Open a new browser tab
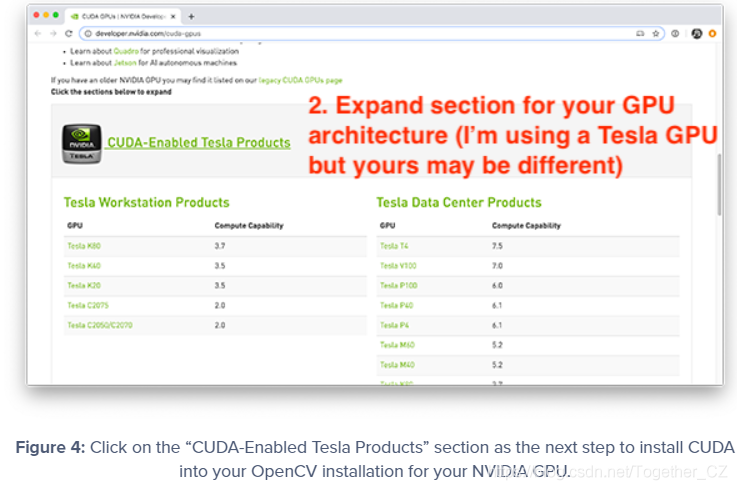 (x=191, y=16)
